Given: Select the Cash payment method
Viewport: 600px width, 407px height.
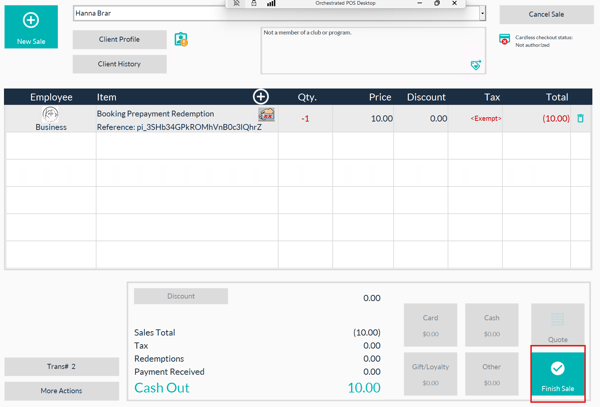Looking at the screenshot, I should coord(491,325).
